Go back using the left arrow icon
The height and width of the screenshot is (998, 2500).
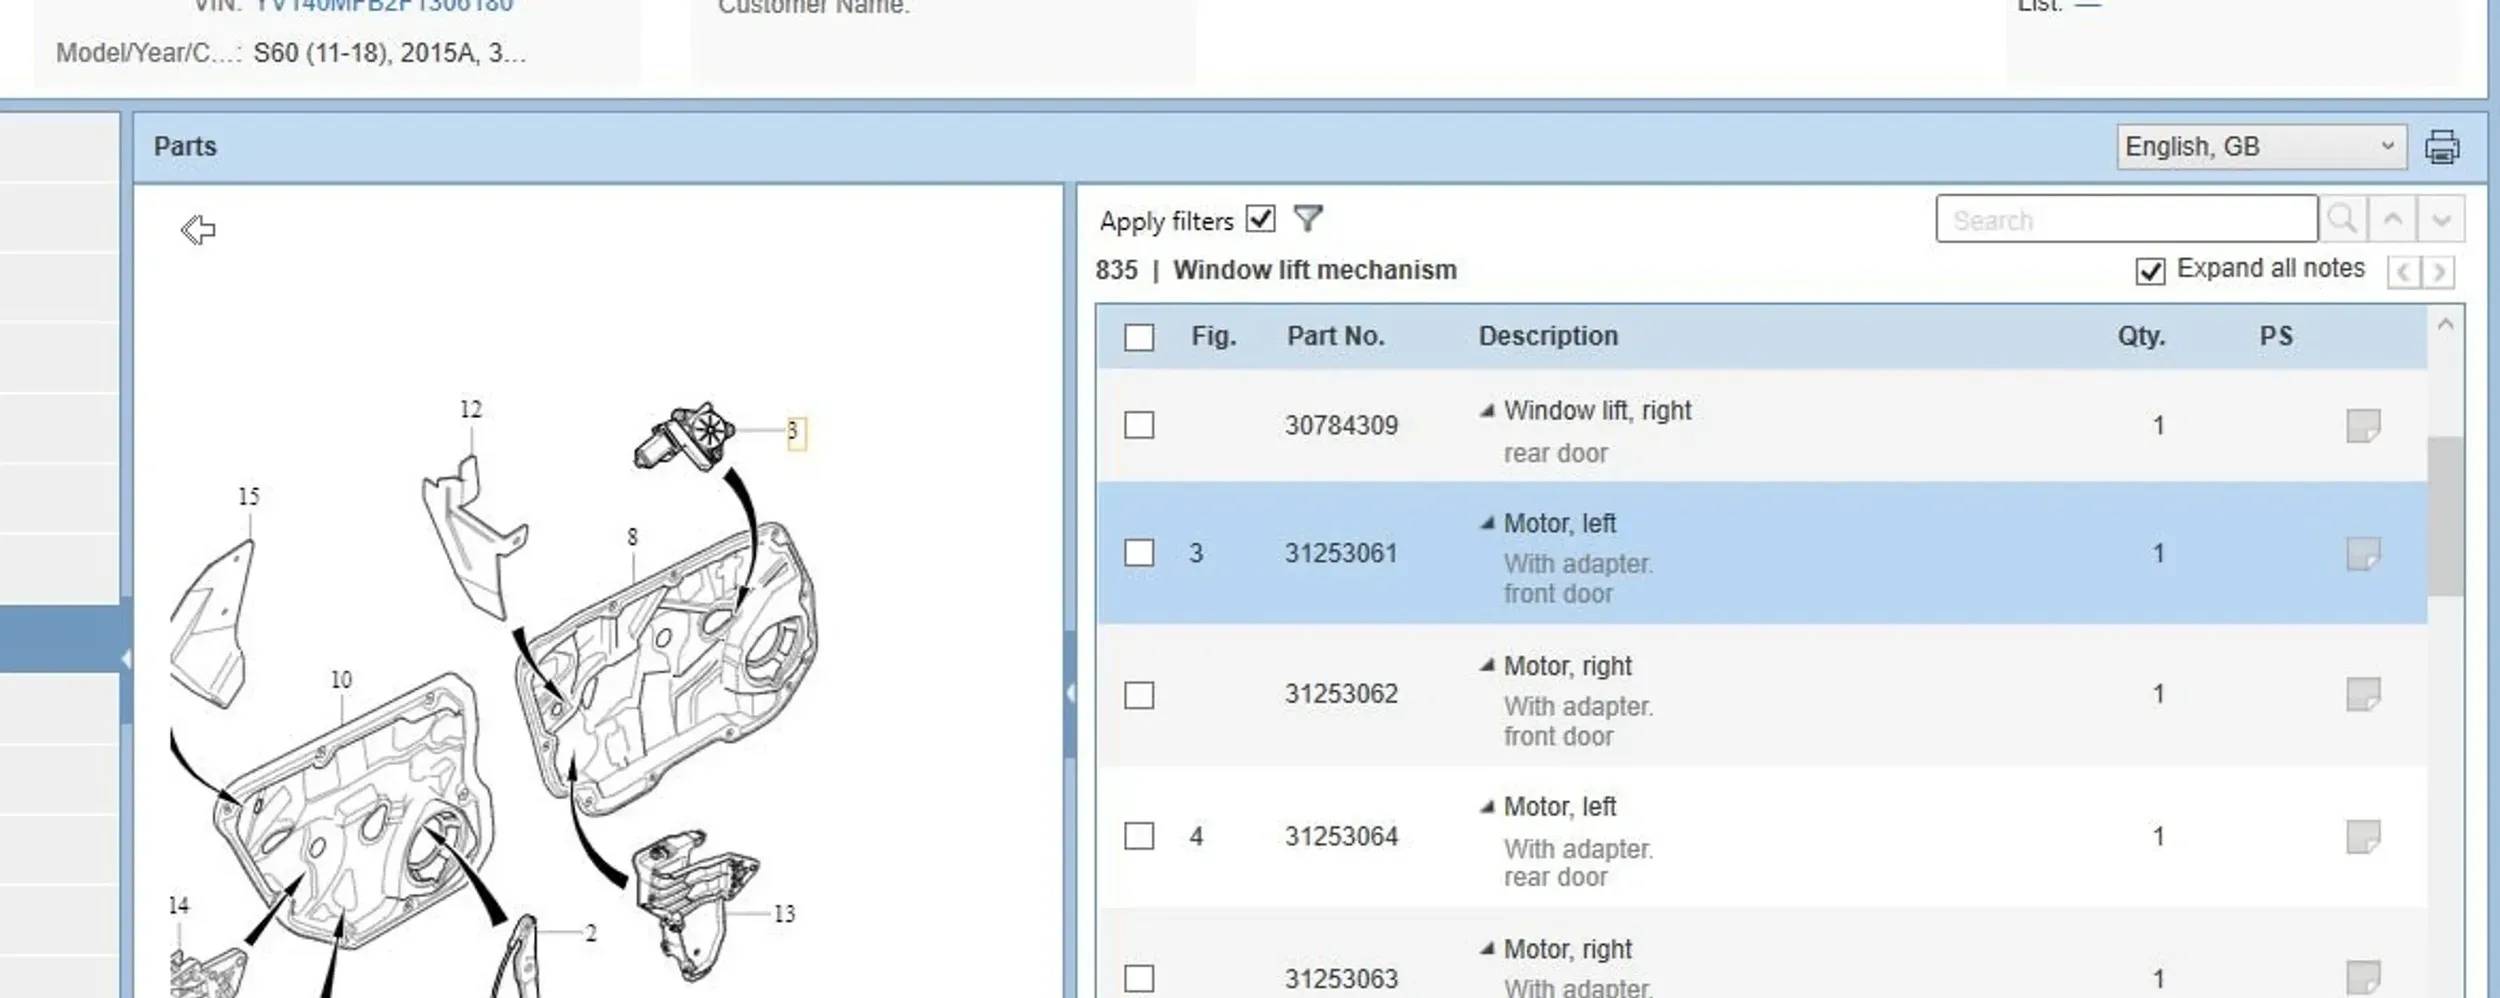pos(198,230)
